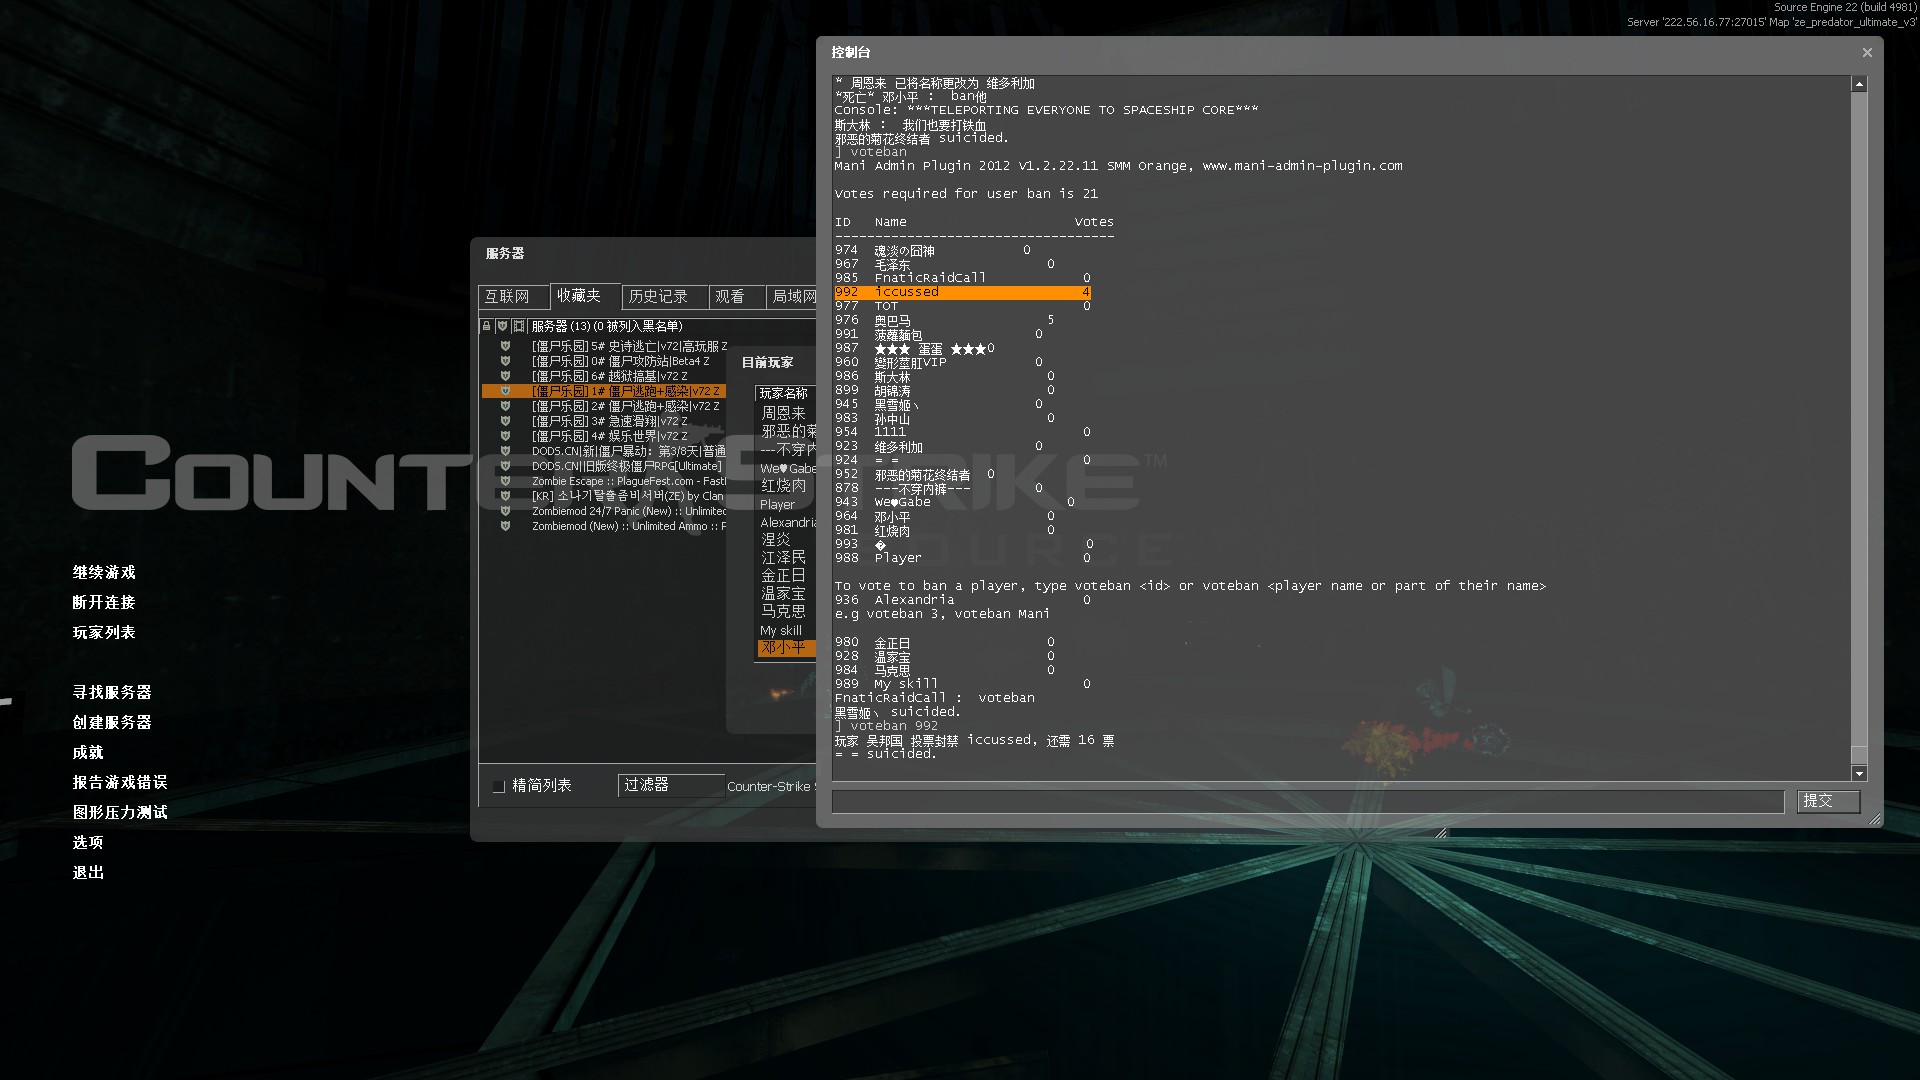Click the shield icon on the 3# 急速滑翔 row
The image size is (1920, 1080).
point(505,421)
